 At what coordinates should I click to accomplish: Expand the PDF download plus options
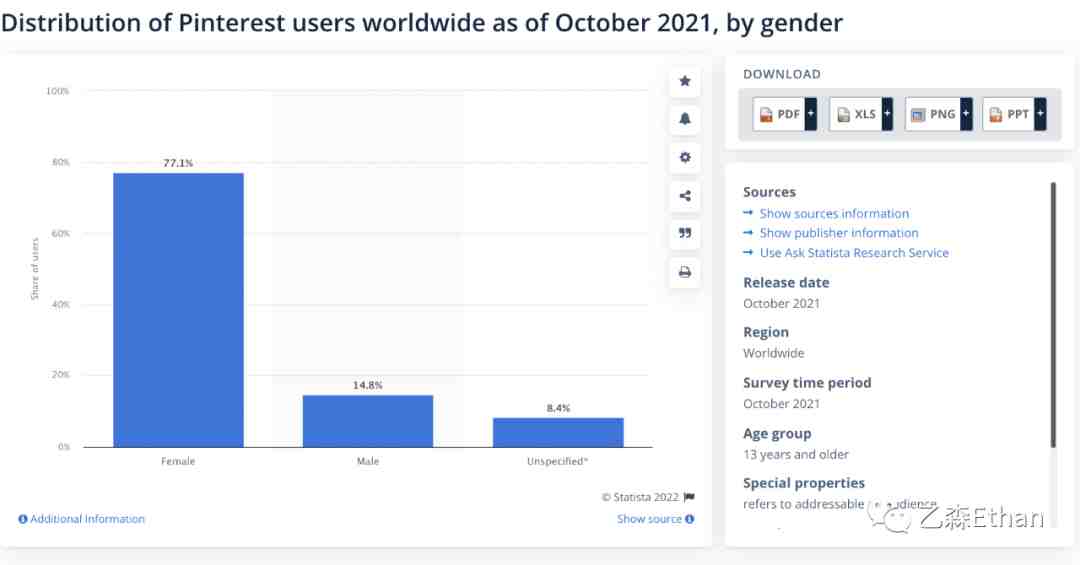pyautogui.click(x=811, y=114)
